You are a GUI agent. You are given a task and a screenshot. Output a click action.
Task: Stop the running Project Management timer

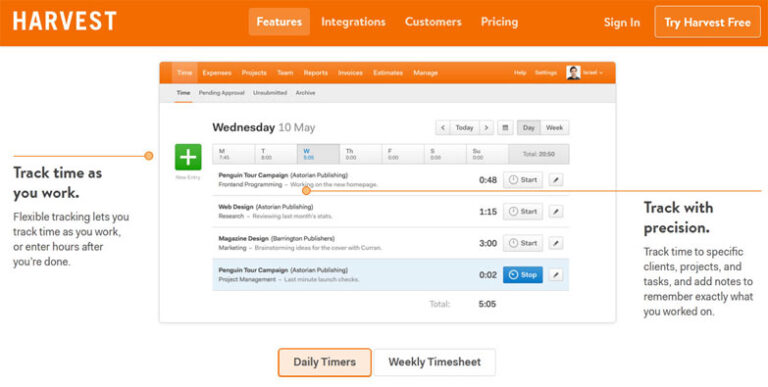[523, 275]
